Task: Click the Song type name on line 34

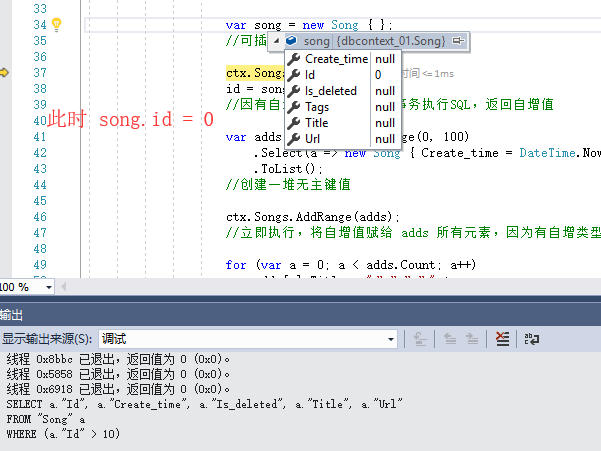Action: 345,25
